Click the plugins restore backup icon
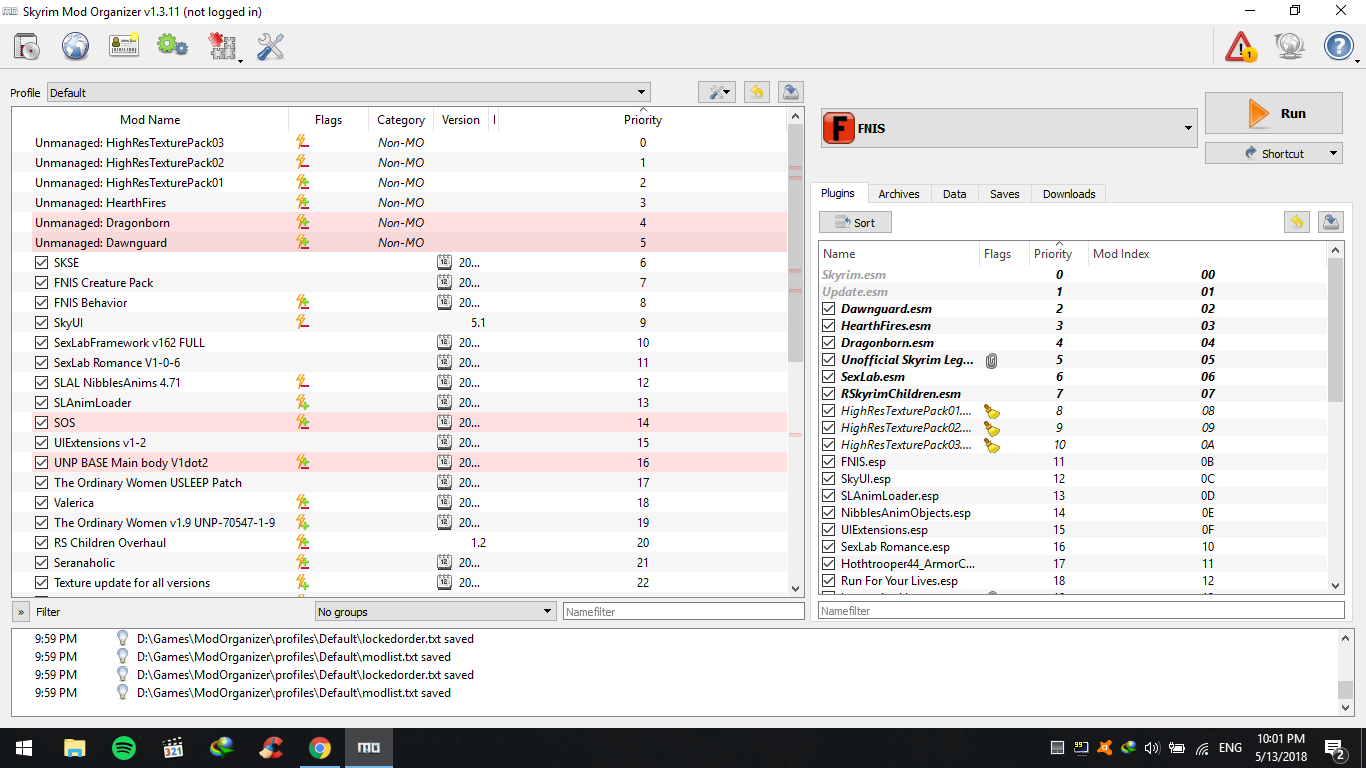This screenshot has width=1366, height=768. 1297,222
